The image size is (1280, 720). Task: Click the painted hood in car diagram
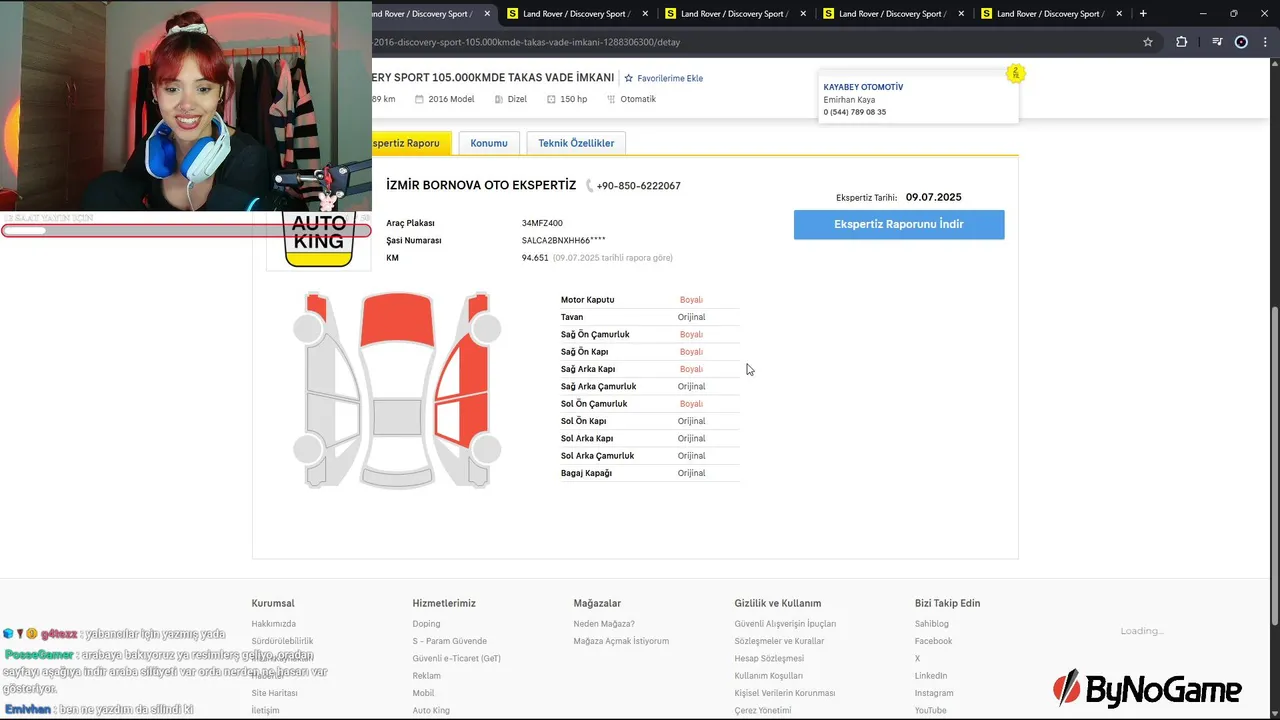[397, 320]
